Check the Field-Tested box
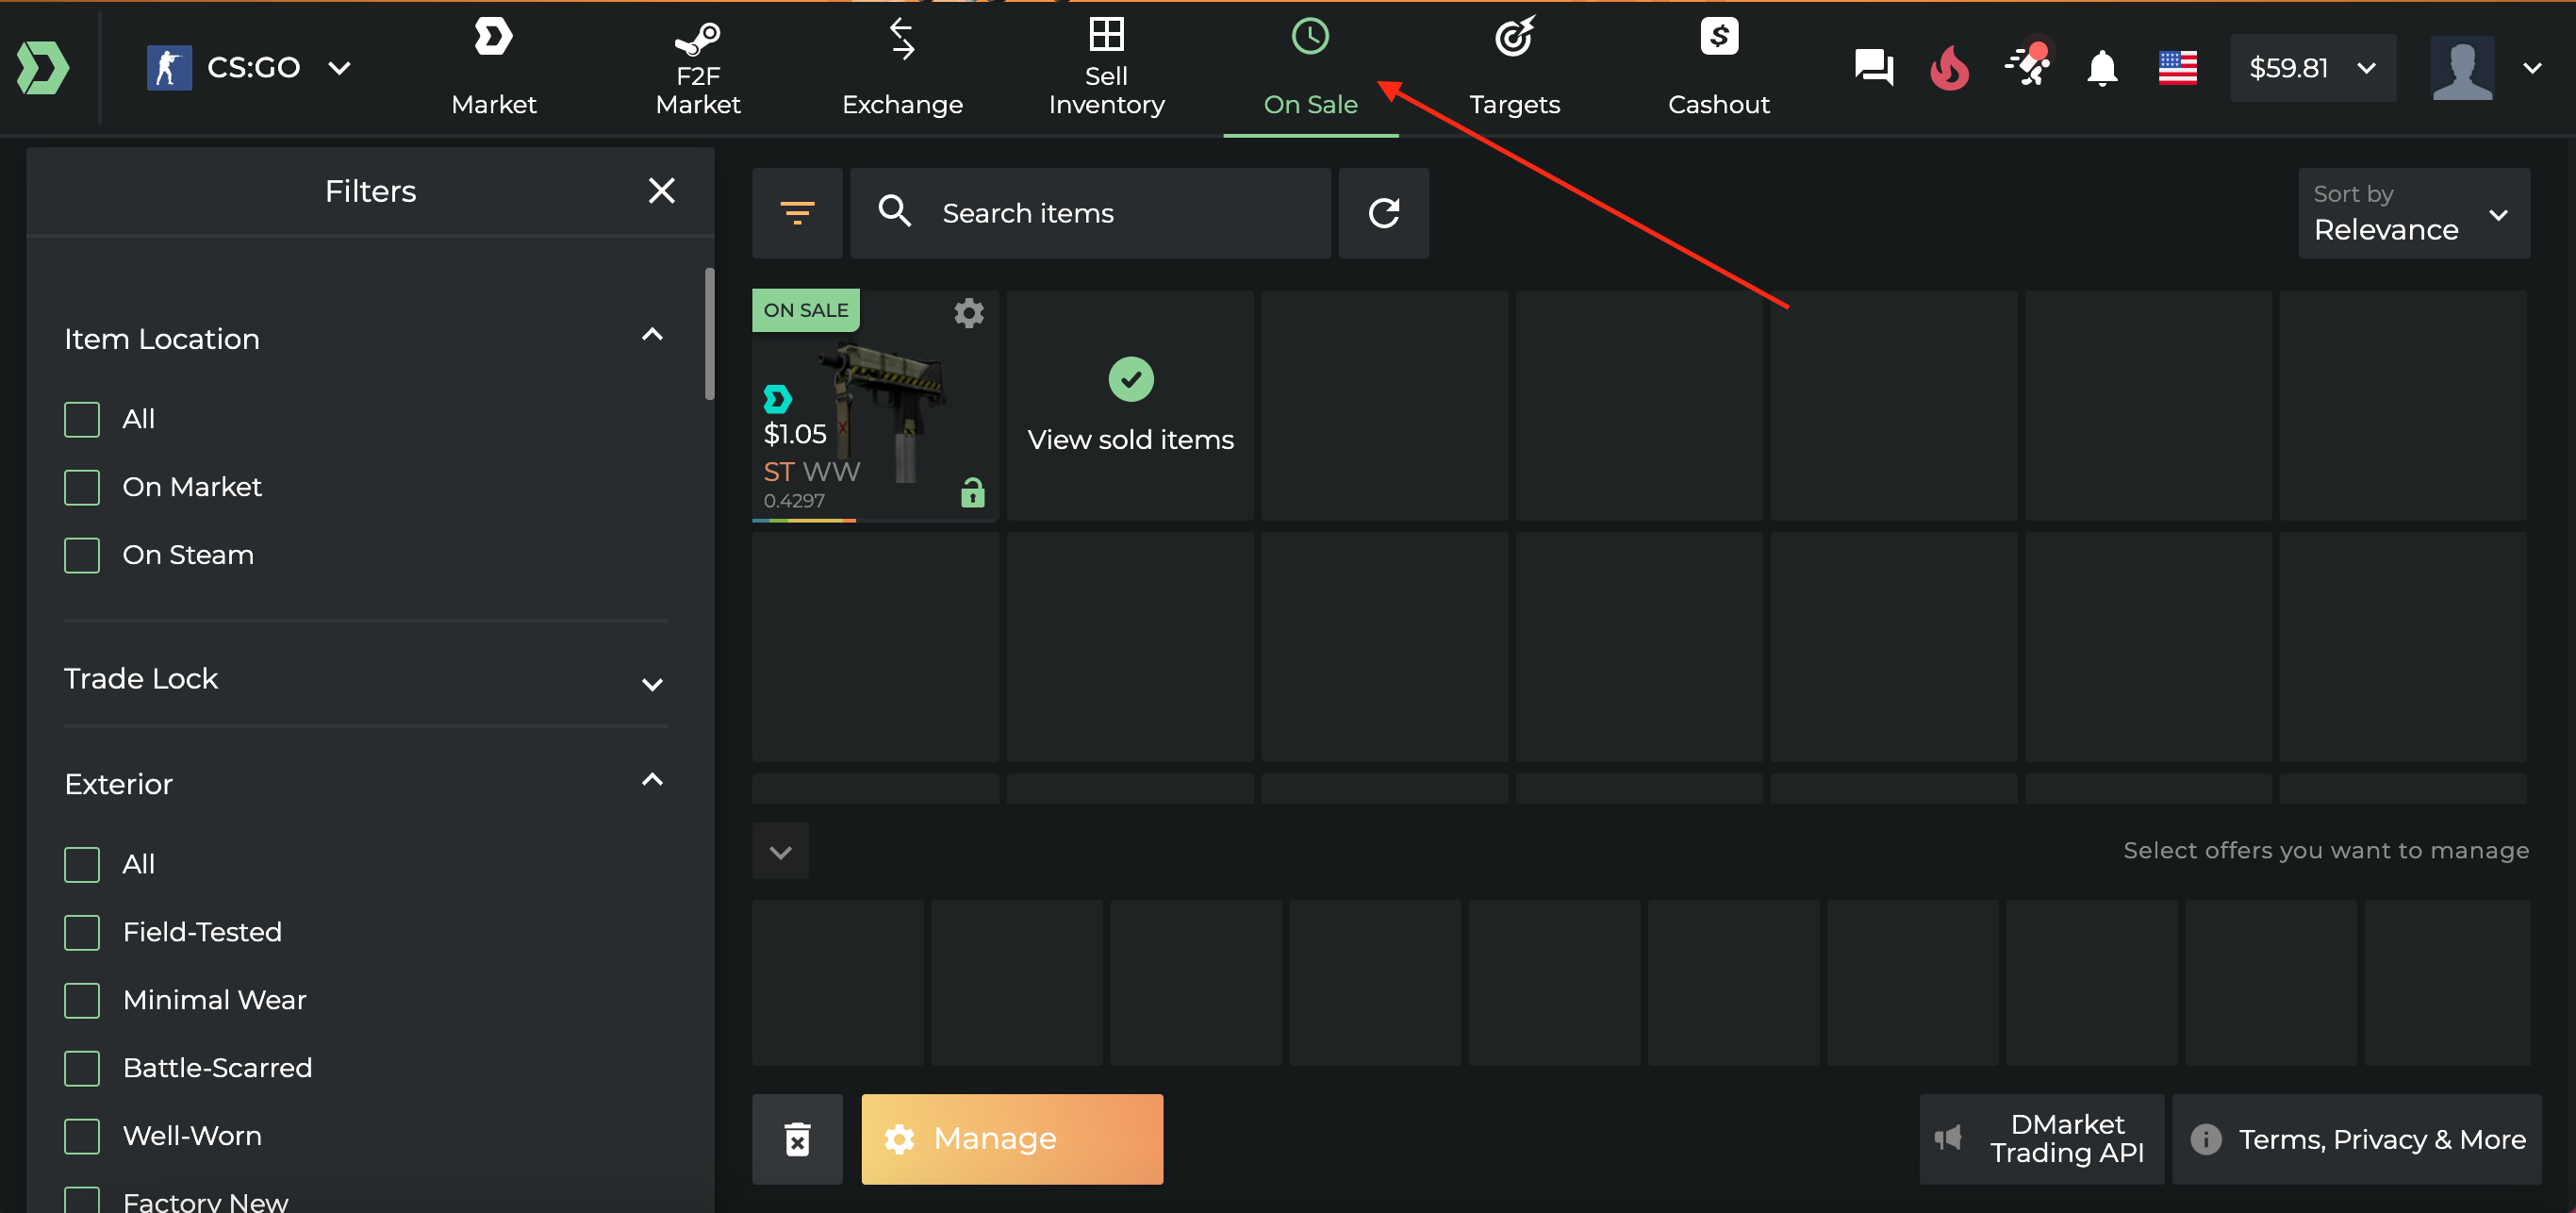Screen dimensions: 2576x1213 click(82, 932)
